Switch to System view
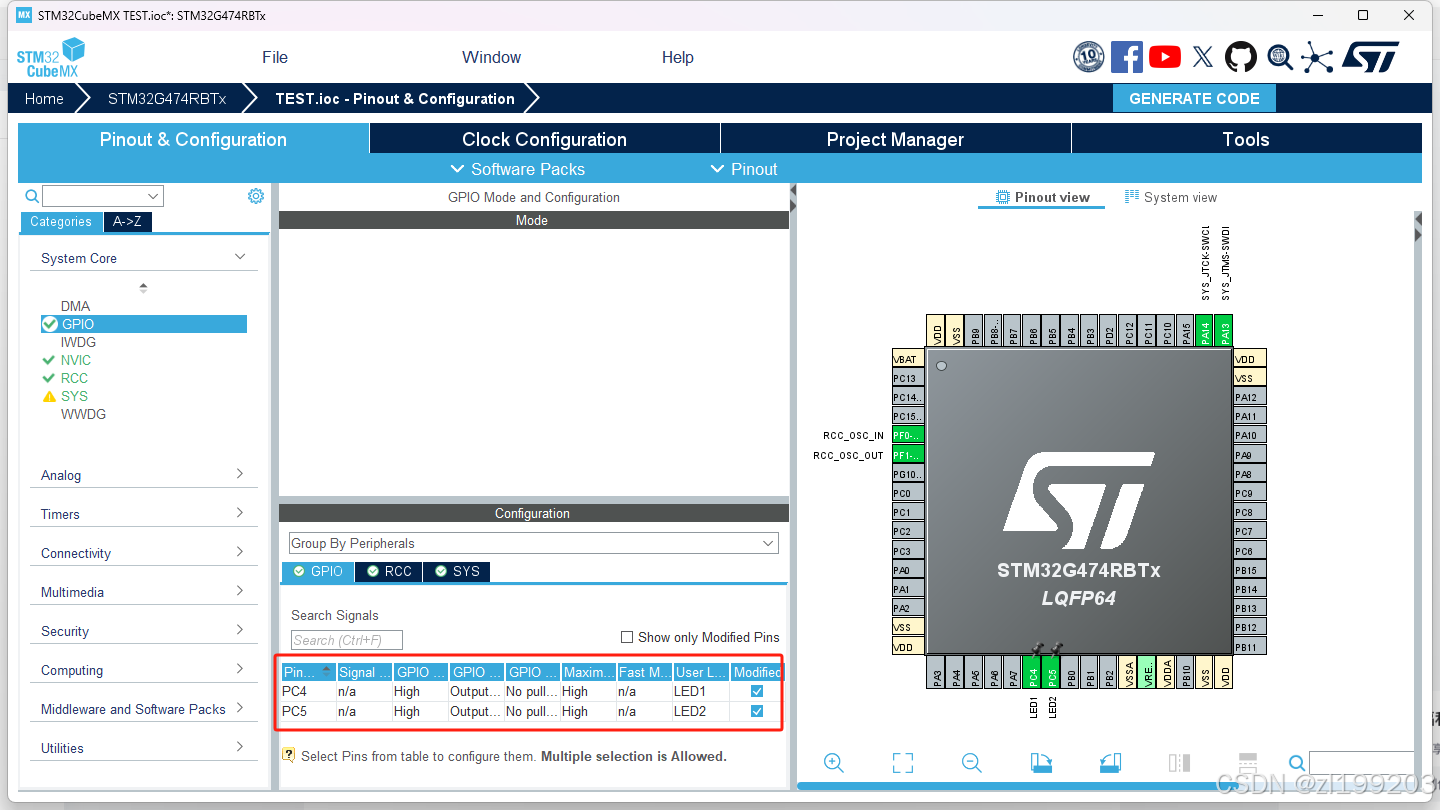1440x810 pixels. (1170, 197)
